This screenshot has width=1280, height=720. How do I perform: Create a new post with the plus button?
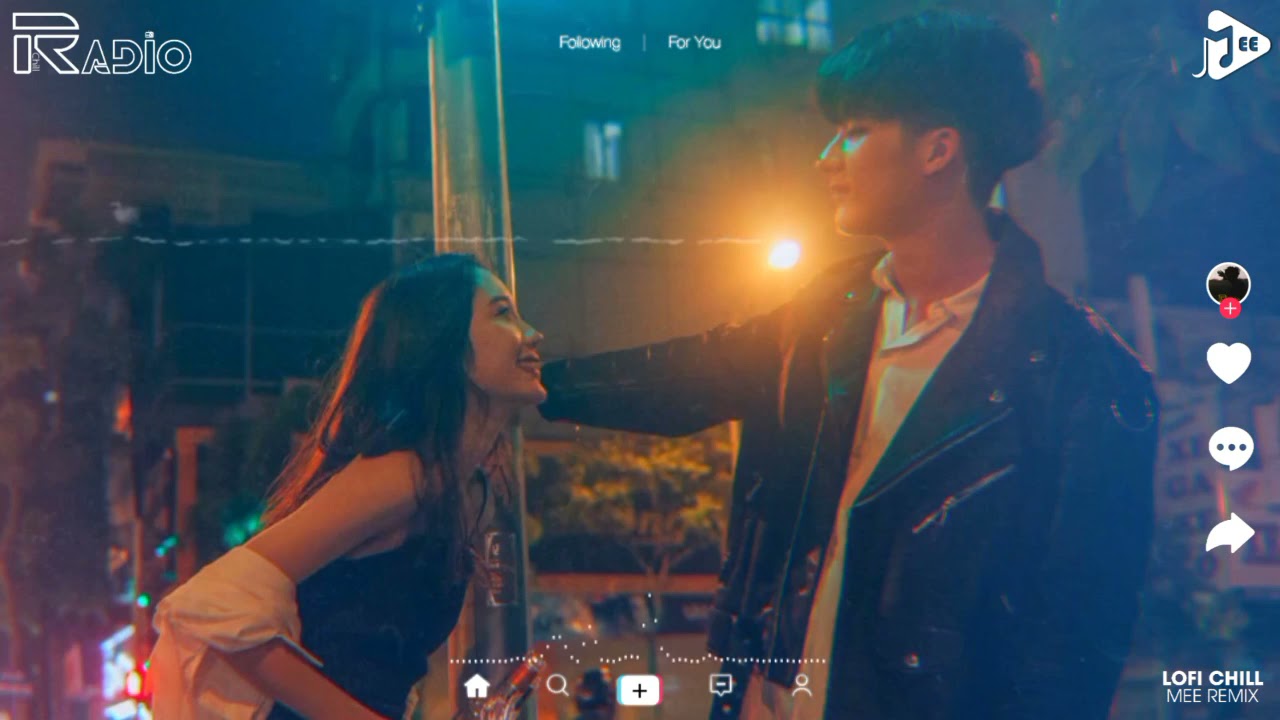(x=639, y=690)
